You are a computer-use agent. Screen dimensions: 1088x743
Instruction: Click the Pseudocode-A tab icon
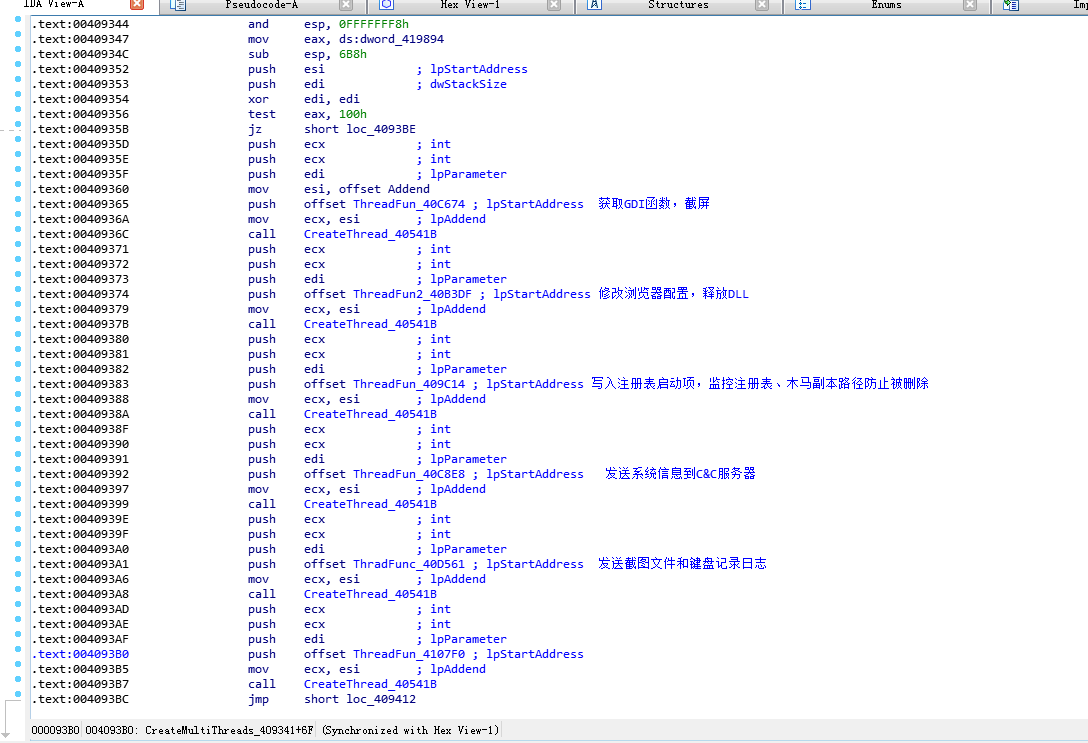coord(178,5)
